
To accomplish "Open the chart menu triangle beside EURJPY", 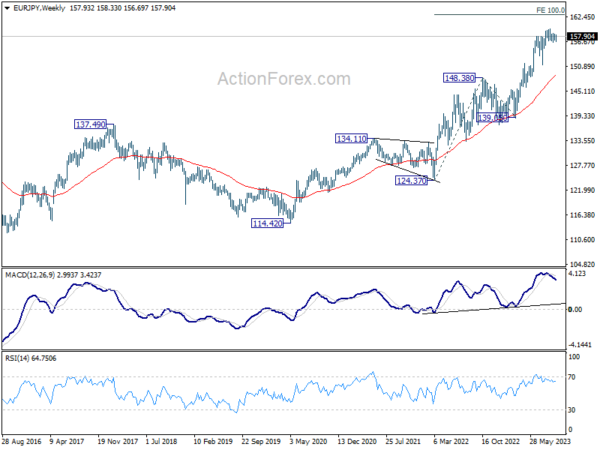I will tap(7, 8).
